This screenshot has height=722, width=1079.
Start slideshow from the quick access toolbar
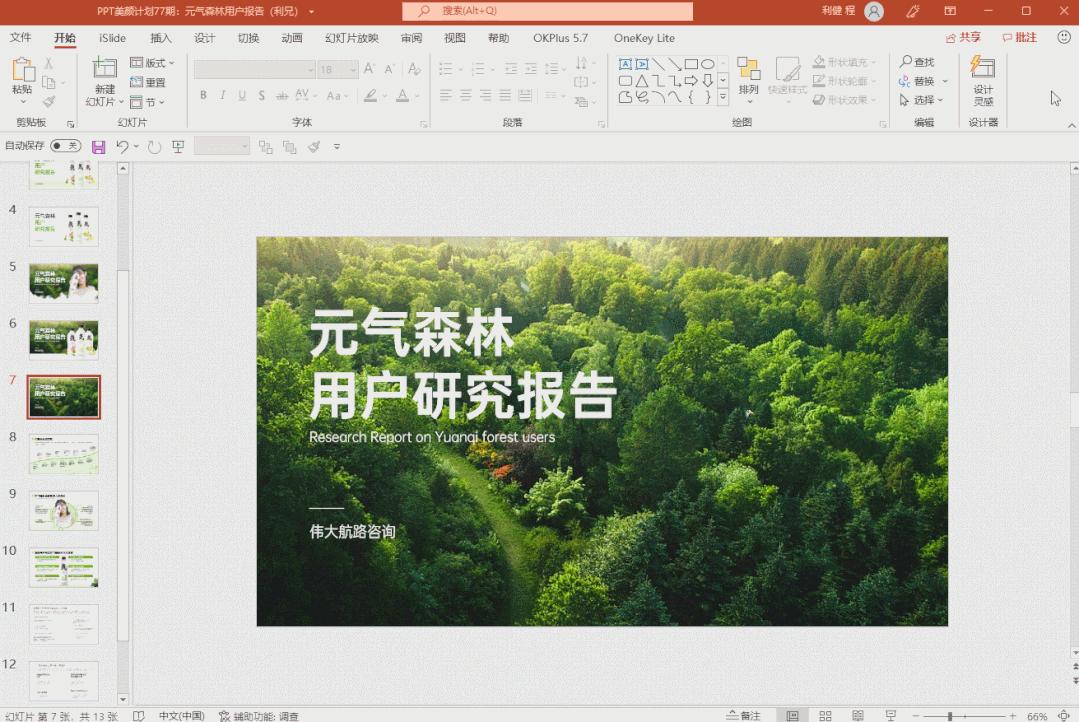point(176,146)
